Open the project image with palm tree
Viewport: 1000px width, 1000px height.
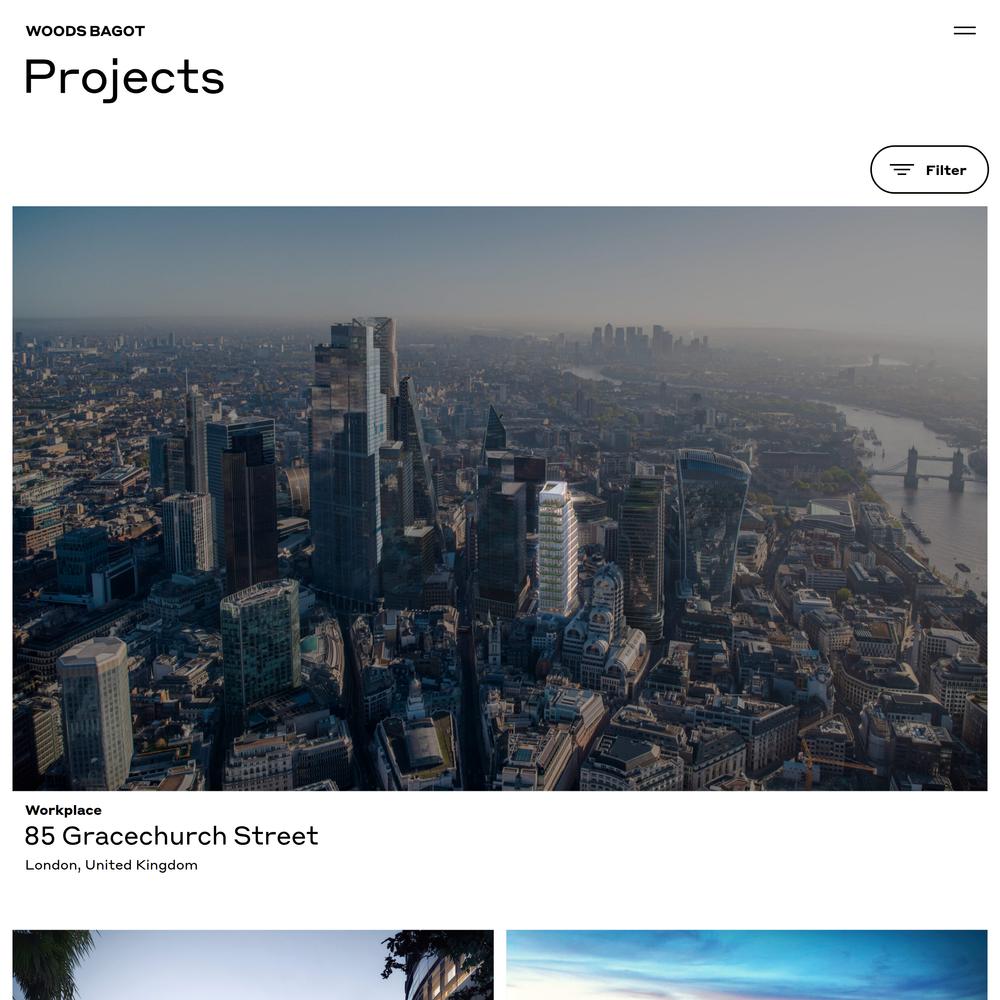tap(253, 964)
